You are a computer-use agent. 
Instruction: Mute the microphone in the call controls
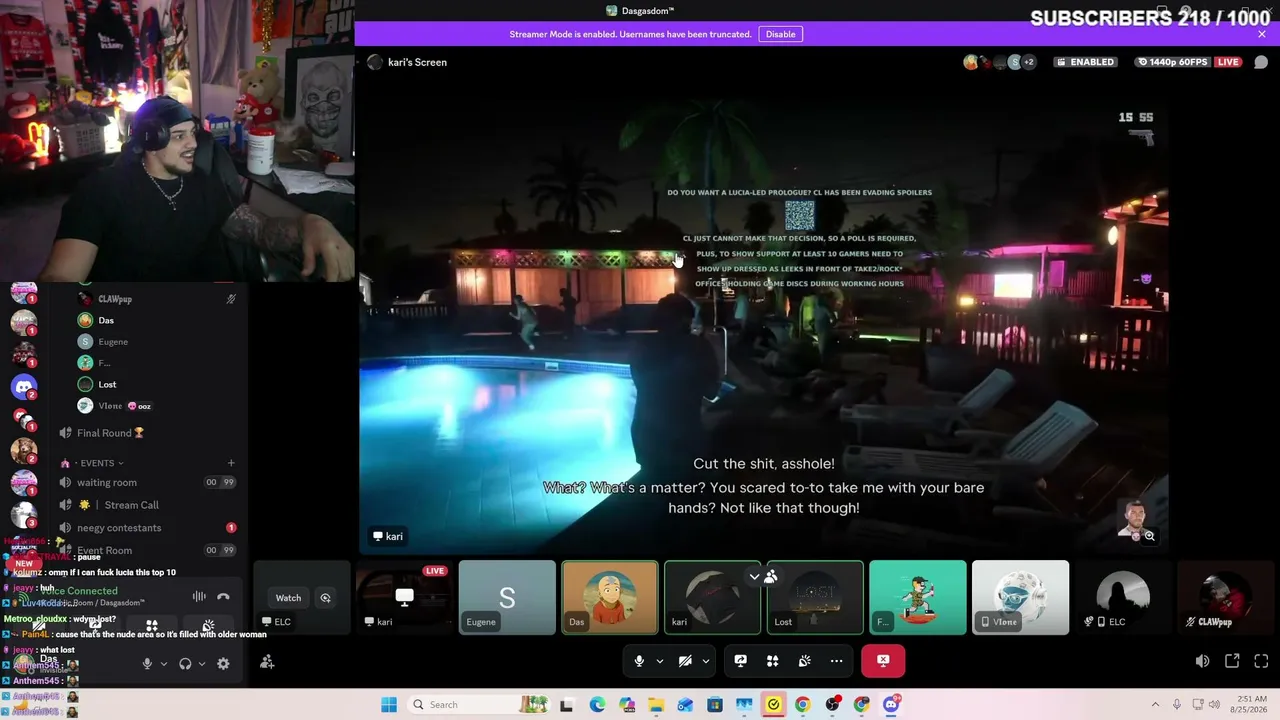(639, 661)
